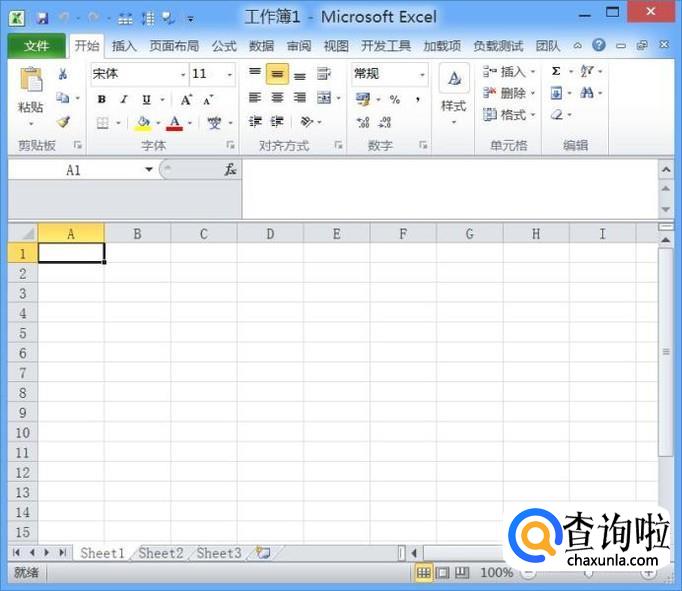Toggle the wrap text icon

324,73
